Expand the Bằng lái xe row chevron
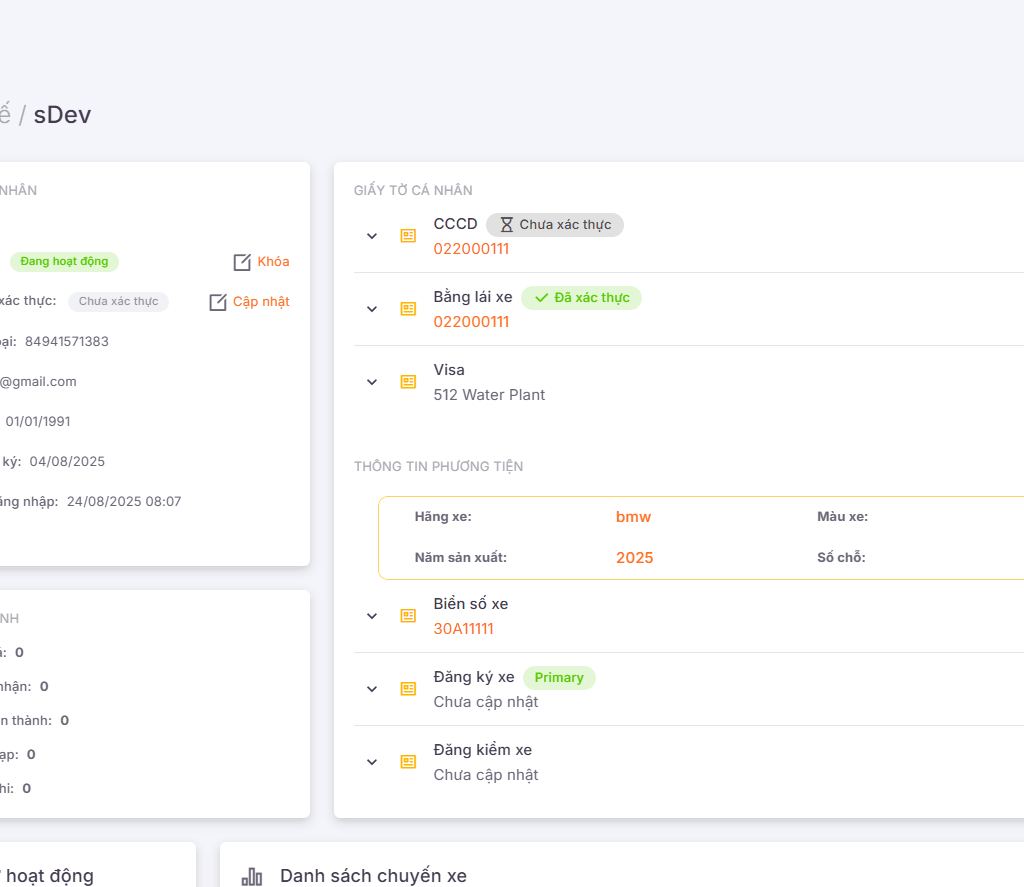This screenshot has height=887, width=1024. point(372,309)
